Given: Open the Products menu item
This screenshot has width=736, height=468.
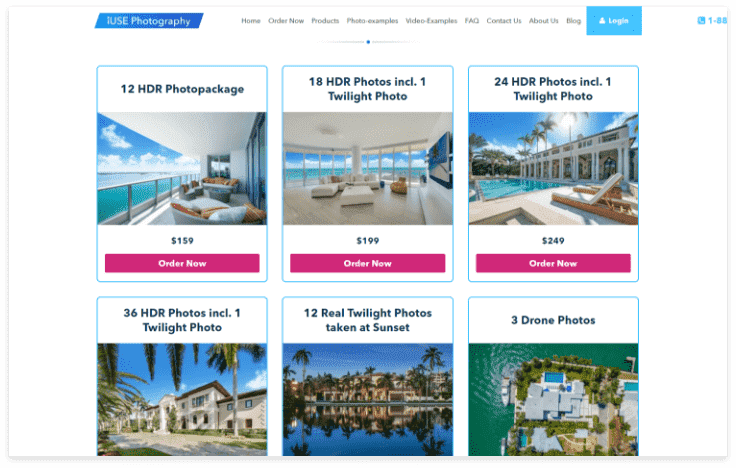Looking at the screenshot, I should (x=325, y=21).
